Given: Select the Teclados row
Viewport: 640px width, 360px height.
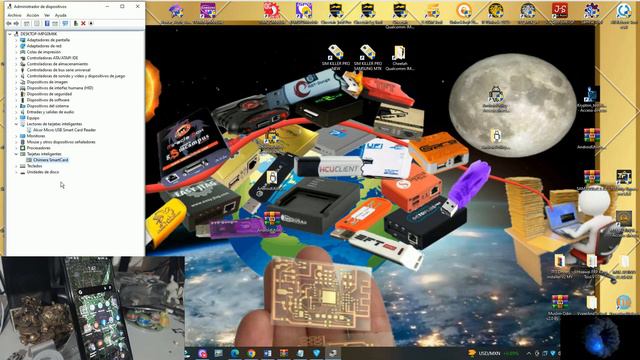Looking at the screenshot, I should pyautogui.click(x=31, y=166).
